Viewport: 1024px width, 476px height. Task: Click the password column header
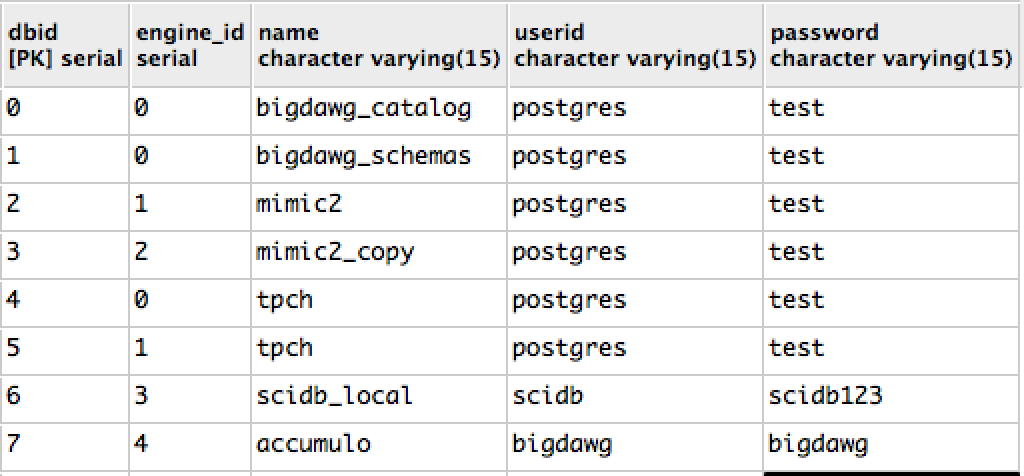click(x=892, y=46)
